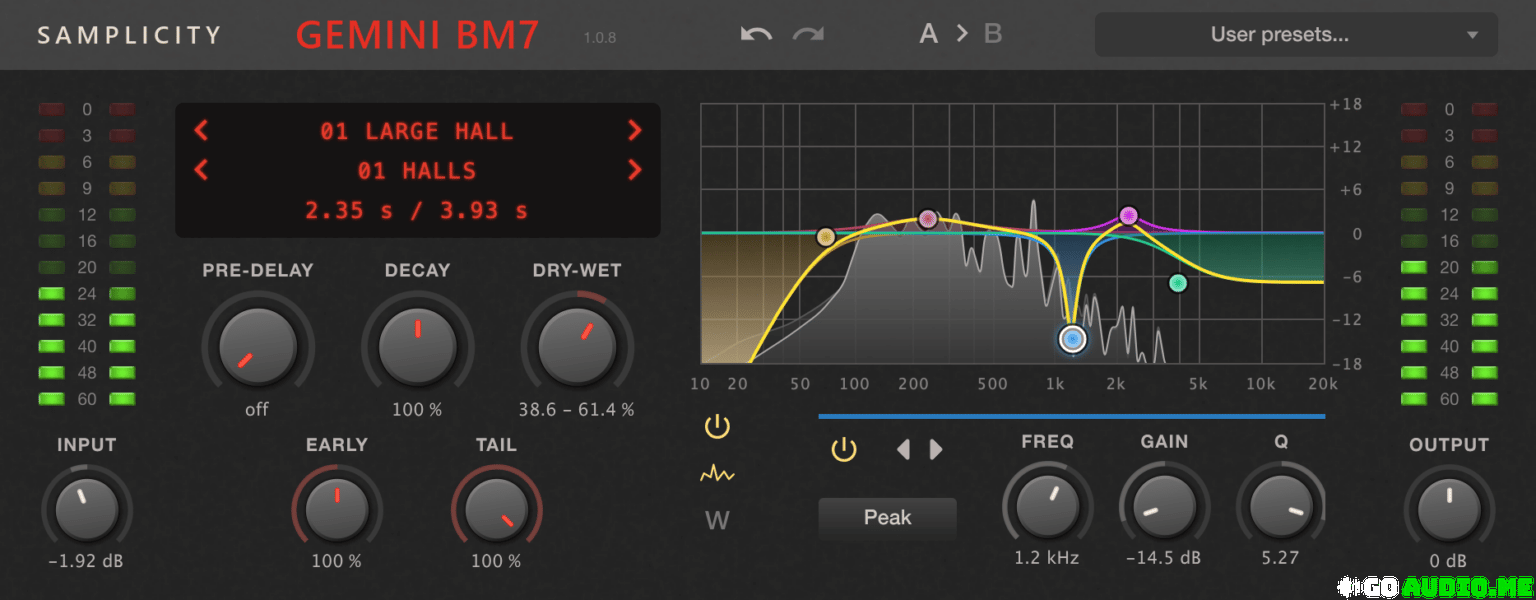Click the 100 % value under EARLY
The height and width of the screenshot is (600, 1536).
[337, 561]
